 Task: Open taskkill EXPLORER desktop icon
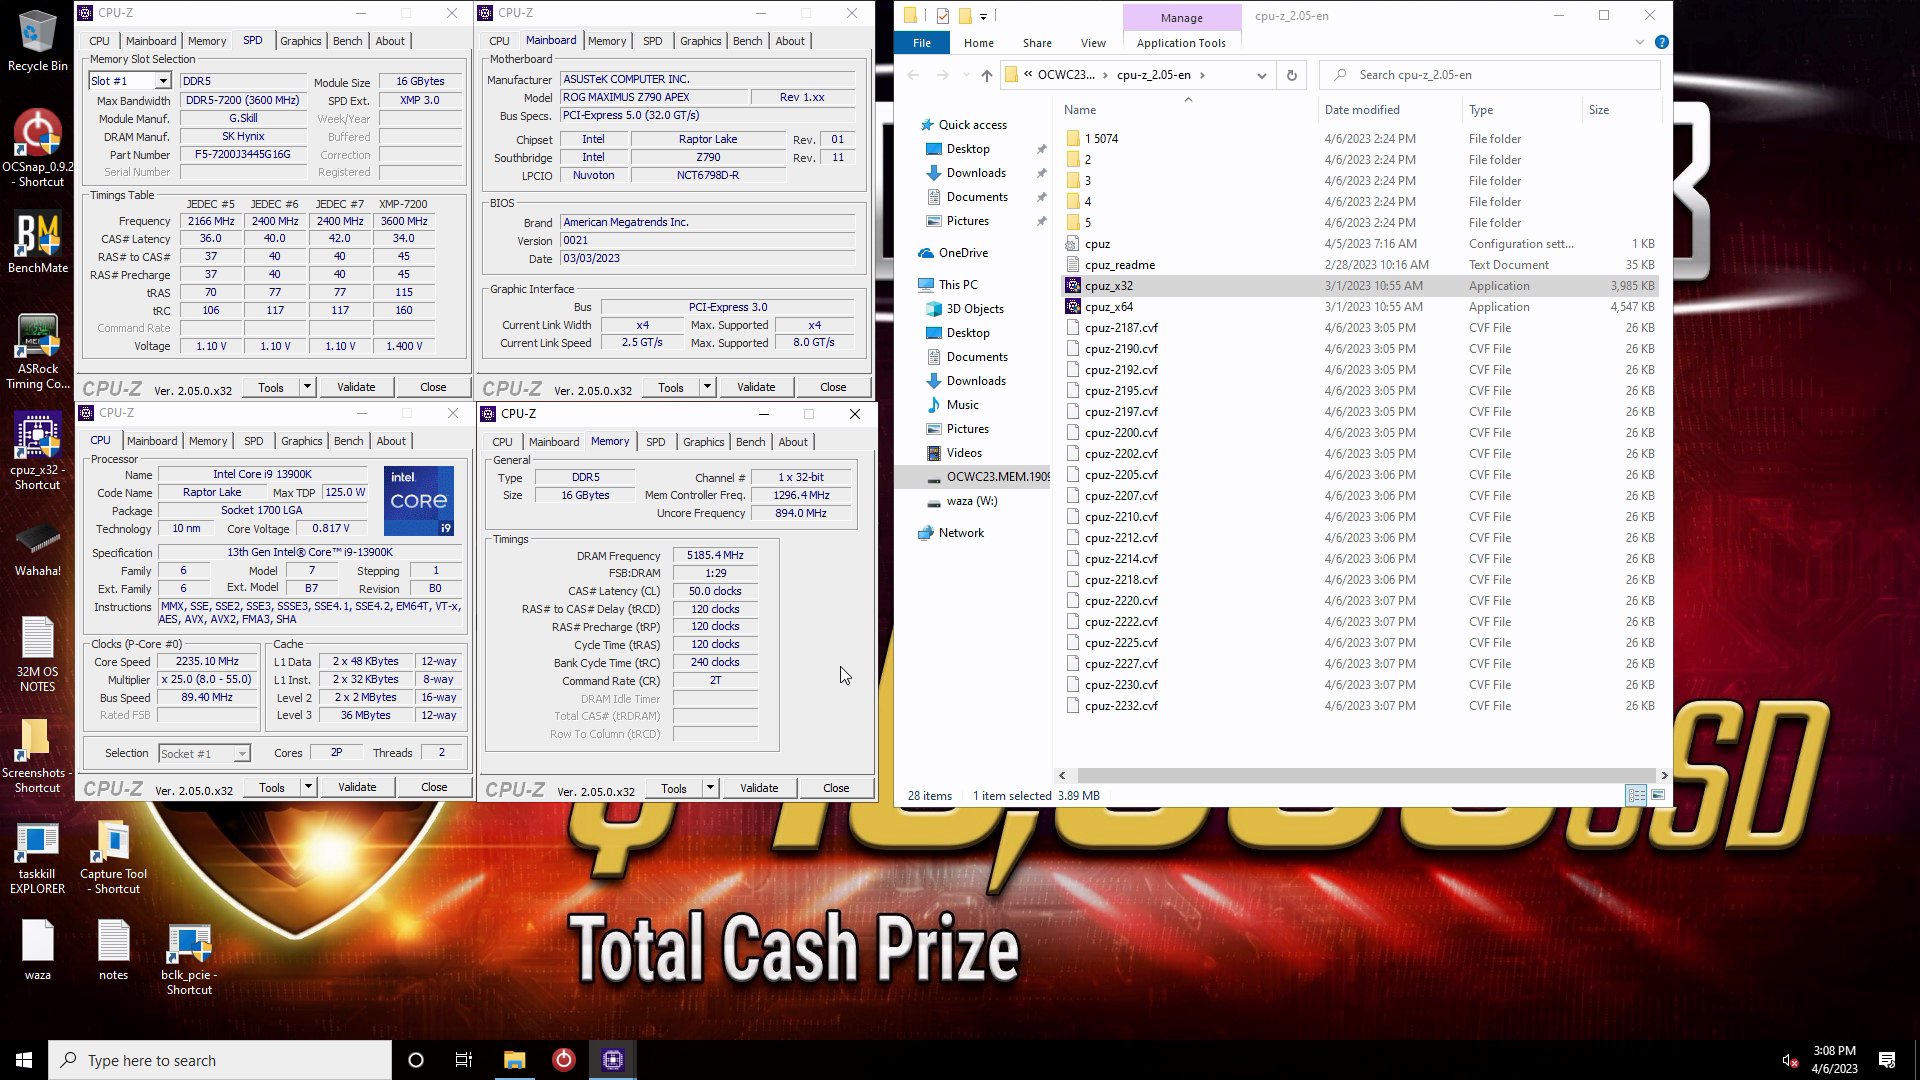point(37,858)
